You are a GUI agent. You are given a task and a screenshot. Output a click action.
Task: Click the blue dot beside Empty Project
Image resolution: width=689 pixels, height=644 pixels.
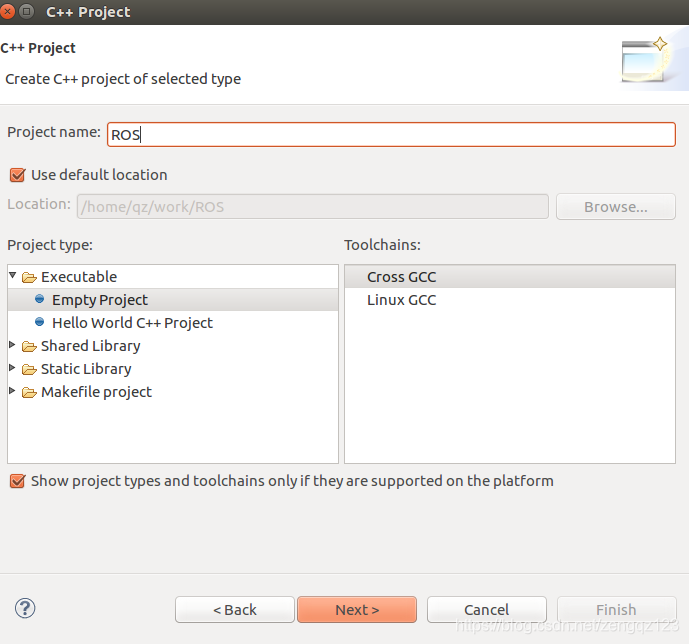click(x=40, y=299)
